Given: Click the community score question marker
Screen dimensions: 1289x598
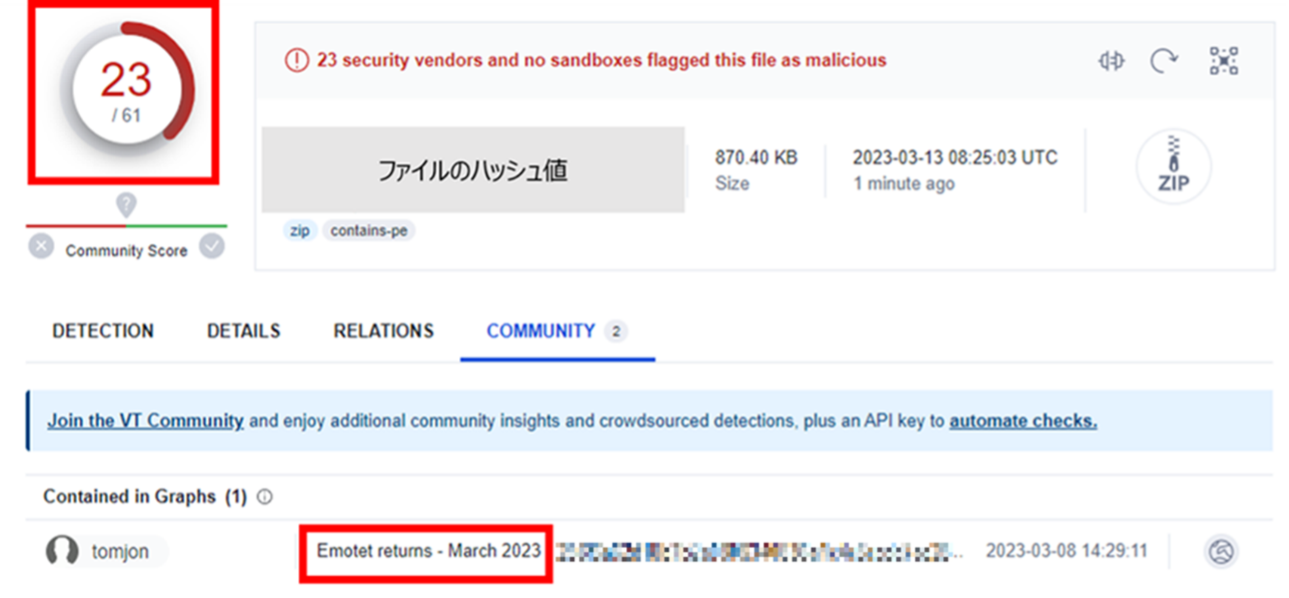Looking at the screenshot, I should coord(126,205).
